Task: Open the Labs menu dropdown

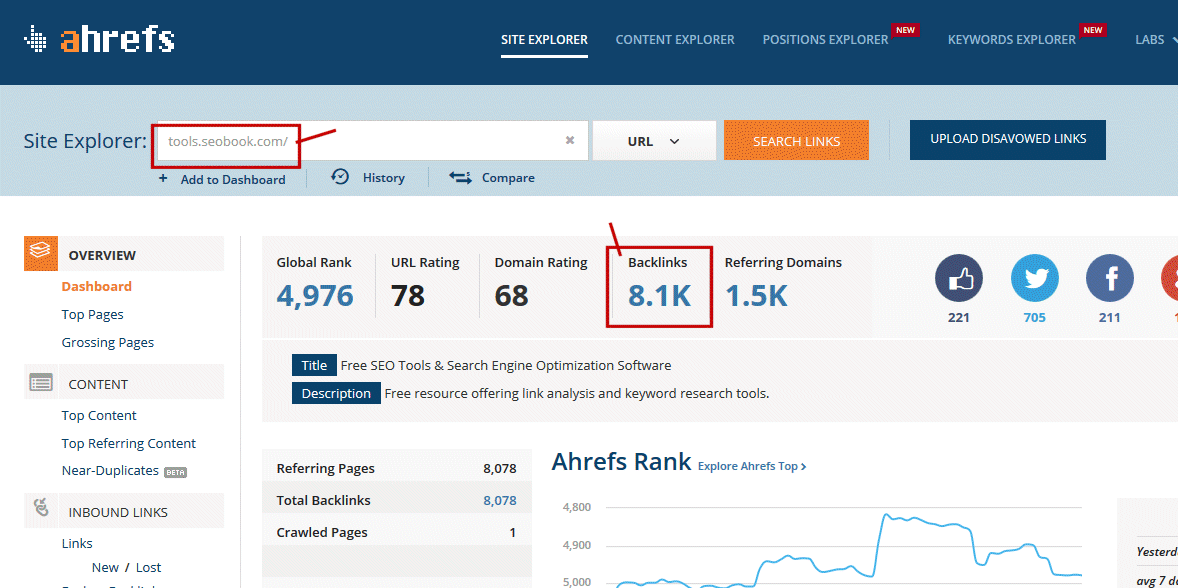Action: pyautogui.click(x=1155, y=39)
